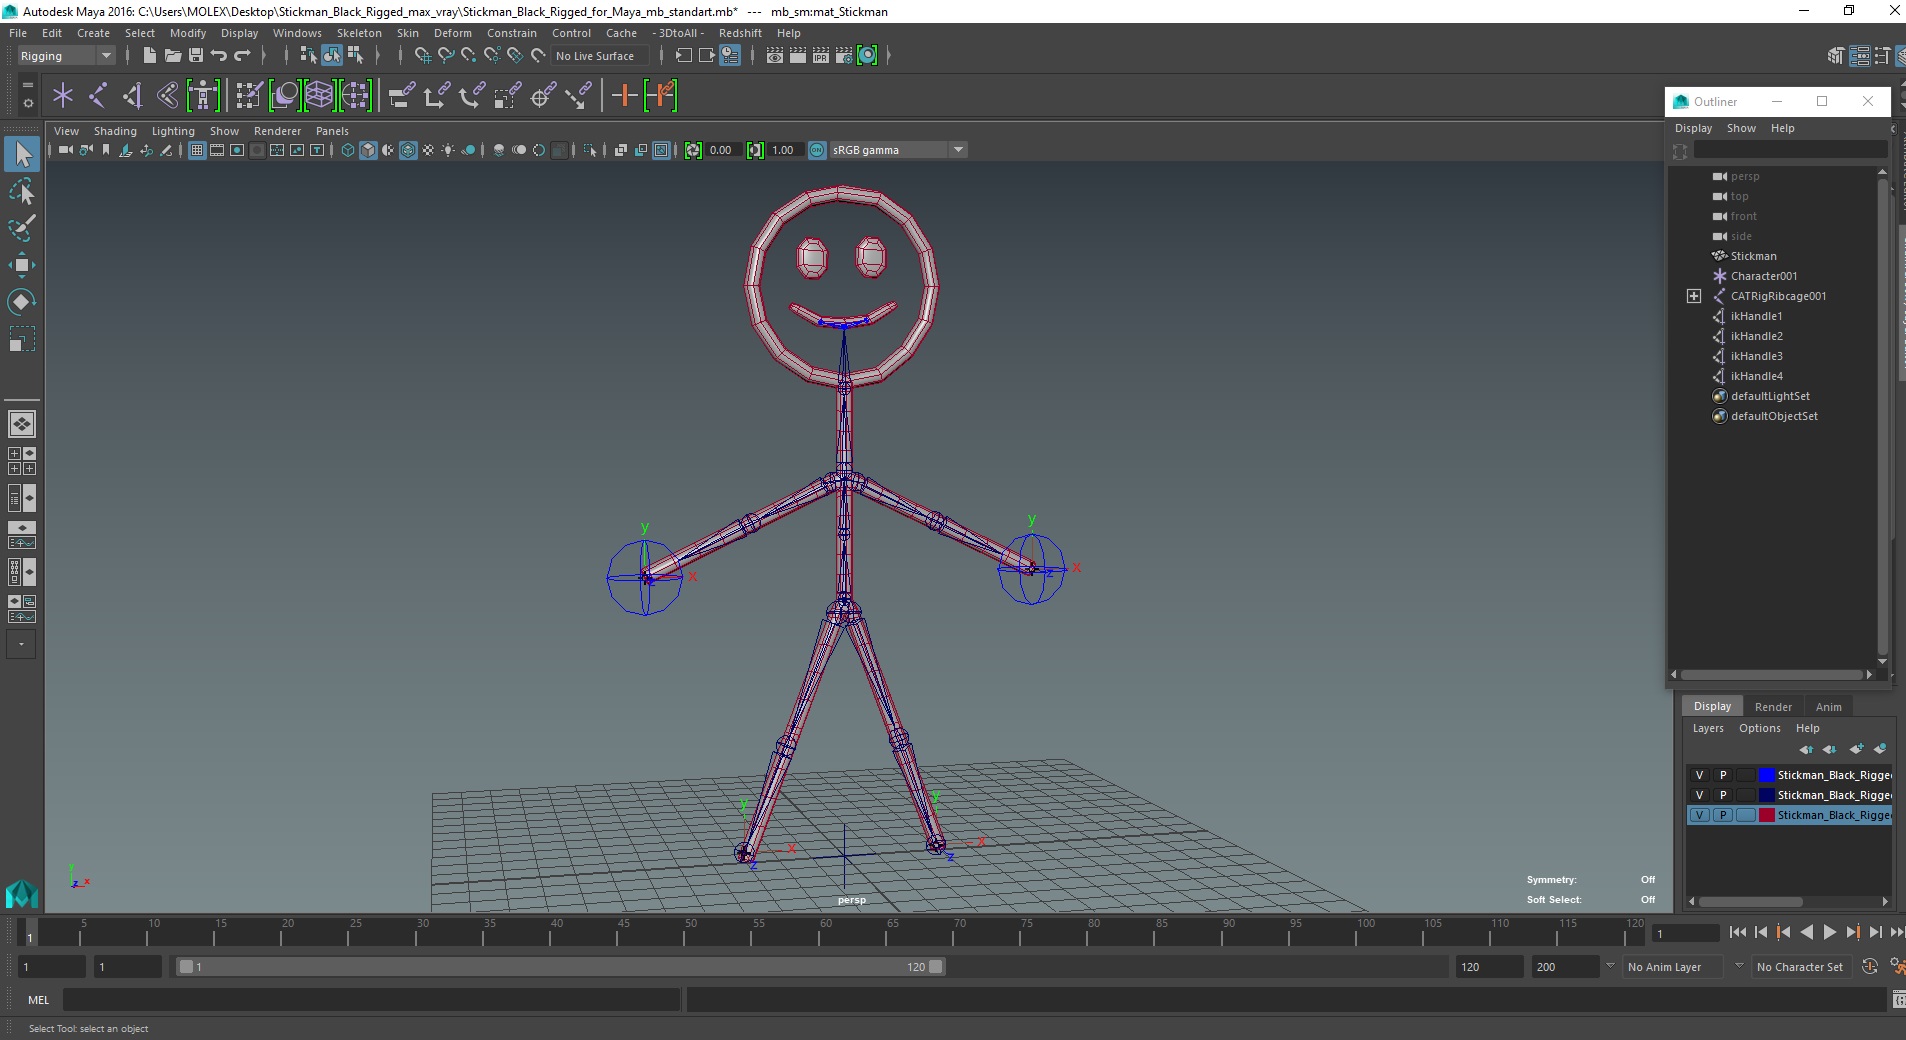Create a new scene with New icon
1906x1040 pixels.
[x=149, y=56]
